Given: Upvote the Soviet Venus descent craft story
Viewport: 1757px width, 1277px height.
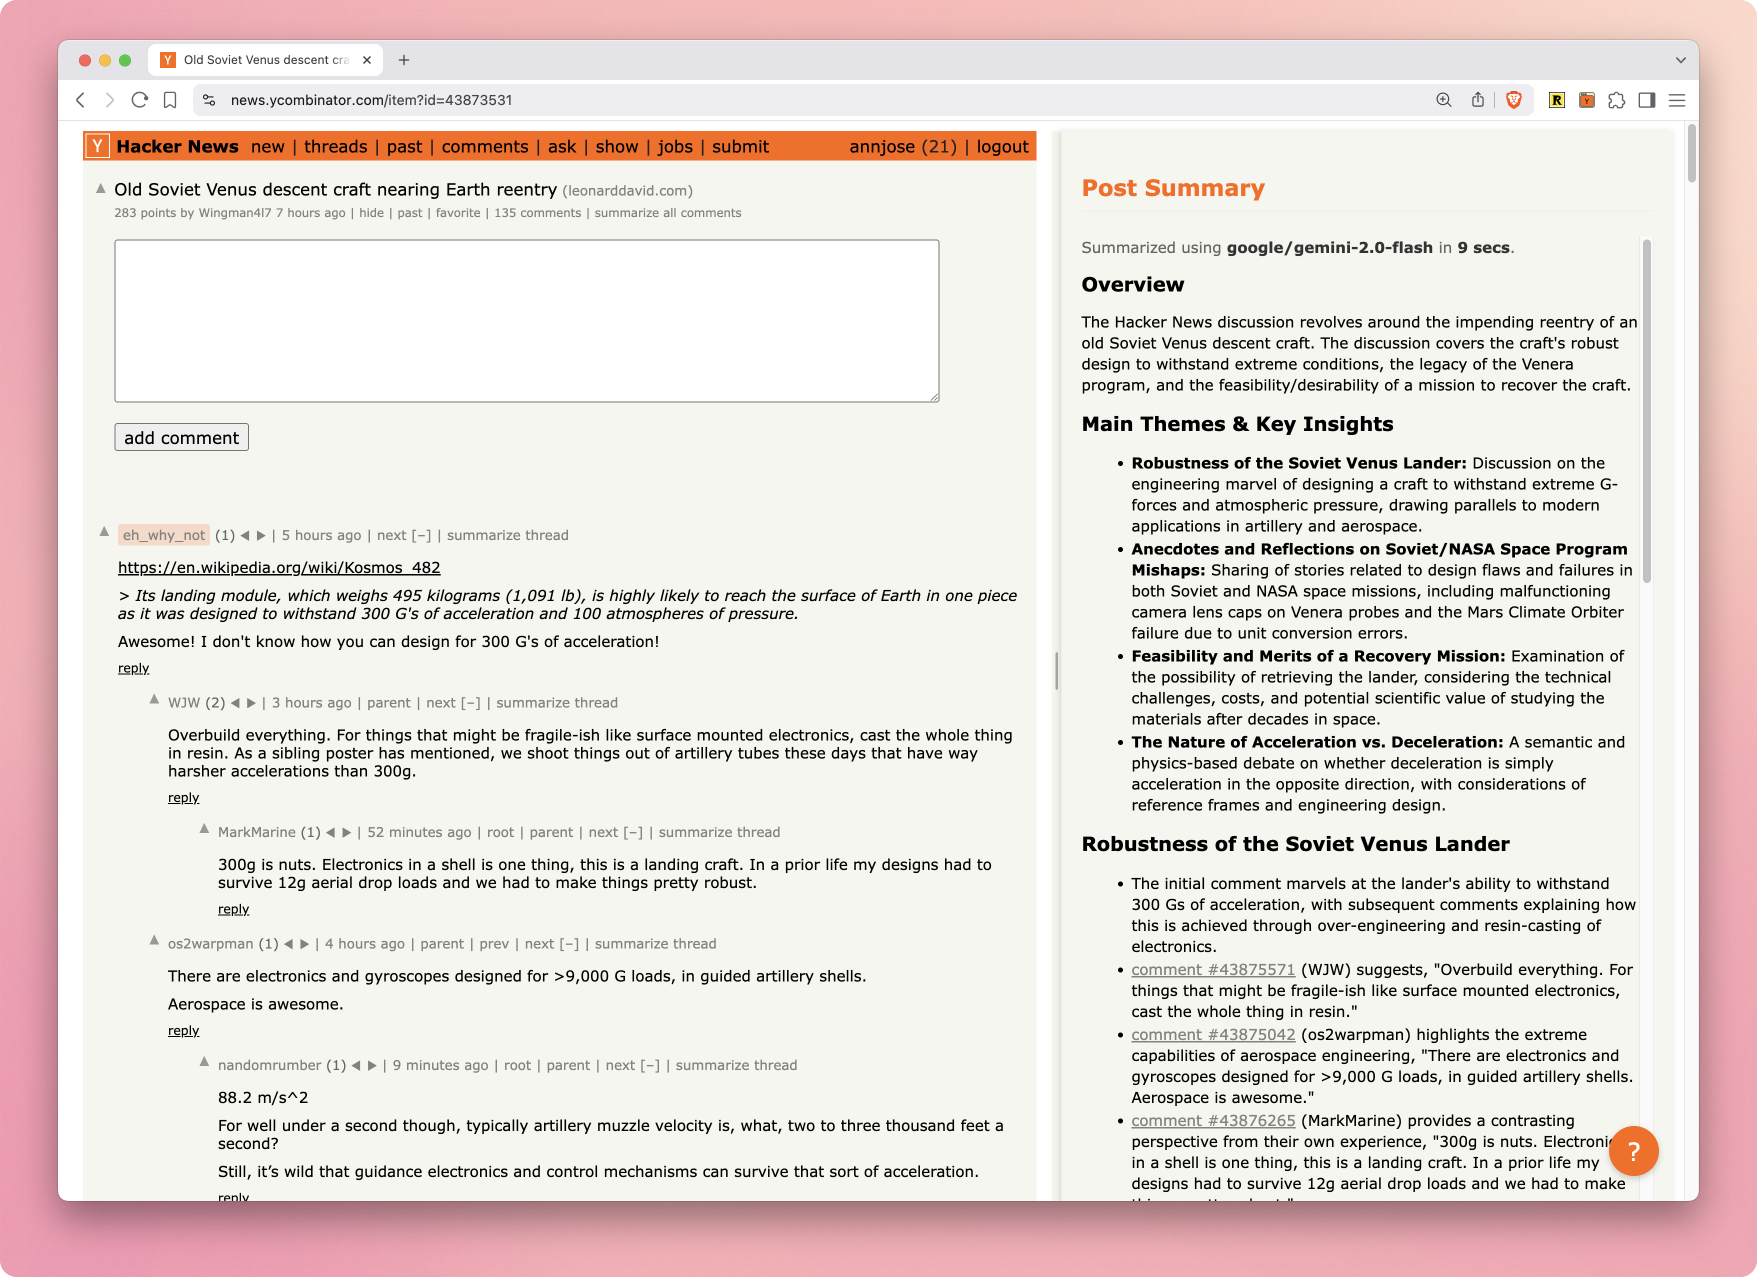Looking at the screenshot, I should (x=101, y=189).
